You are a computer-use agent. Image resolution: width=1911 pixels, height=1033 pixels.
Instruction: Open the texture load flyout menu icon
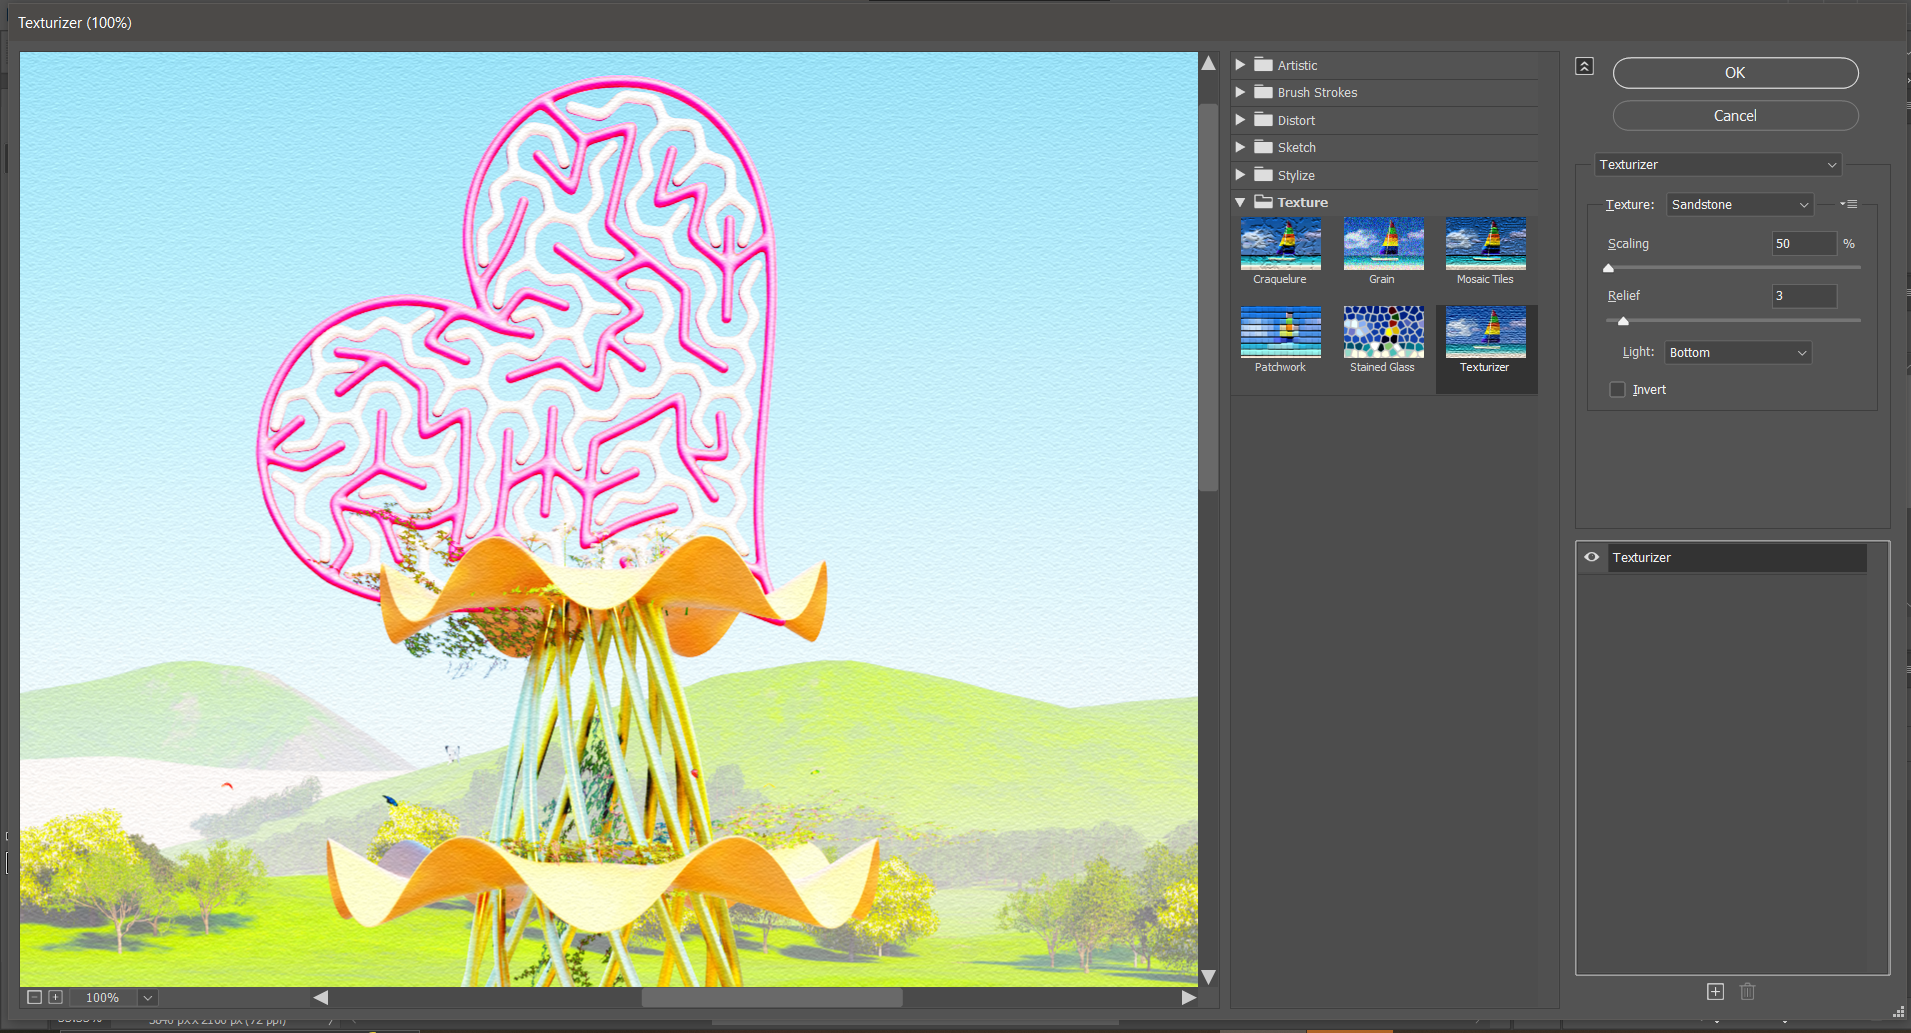point(1848,204)
